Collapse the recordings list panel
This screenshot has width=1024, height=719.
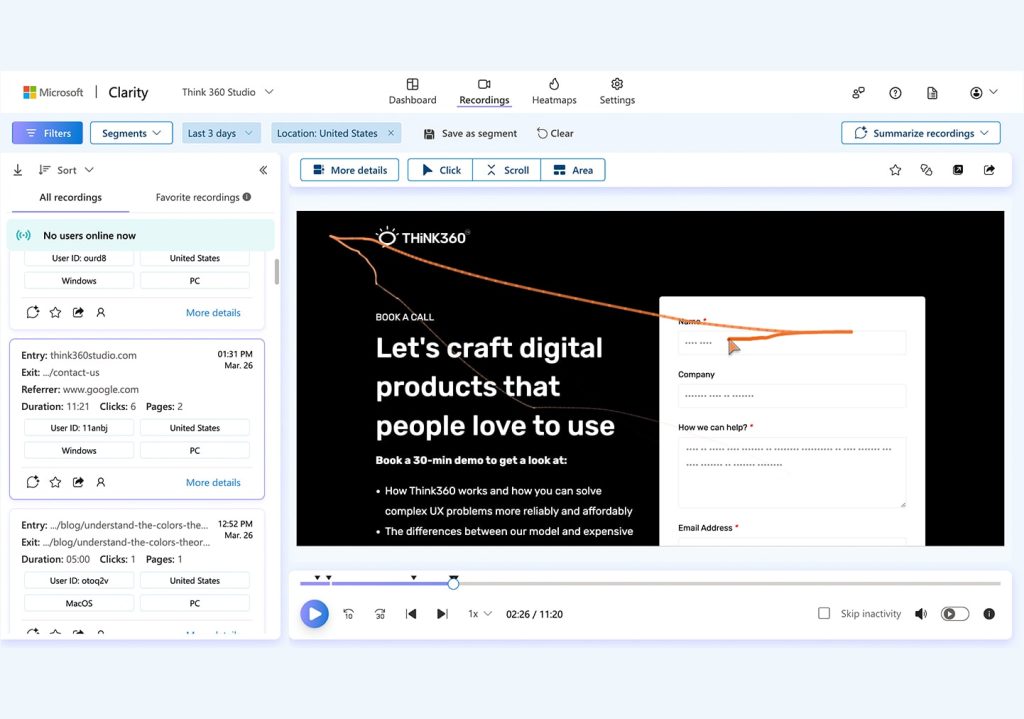264,170
